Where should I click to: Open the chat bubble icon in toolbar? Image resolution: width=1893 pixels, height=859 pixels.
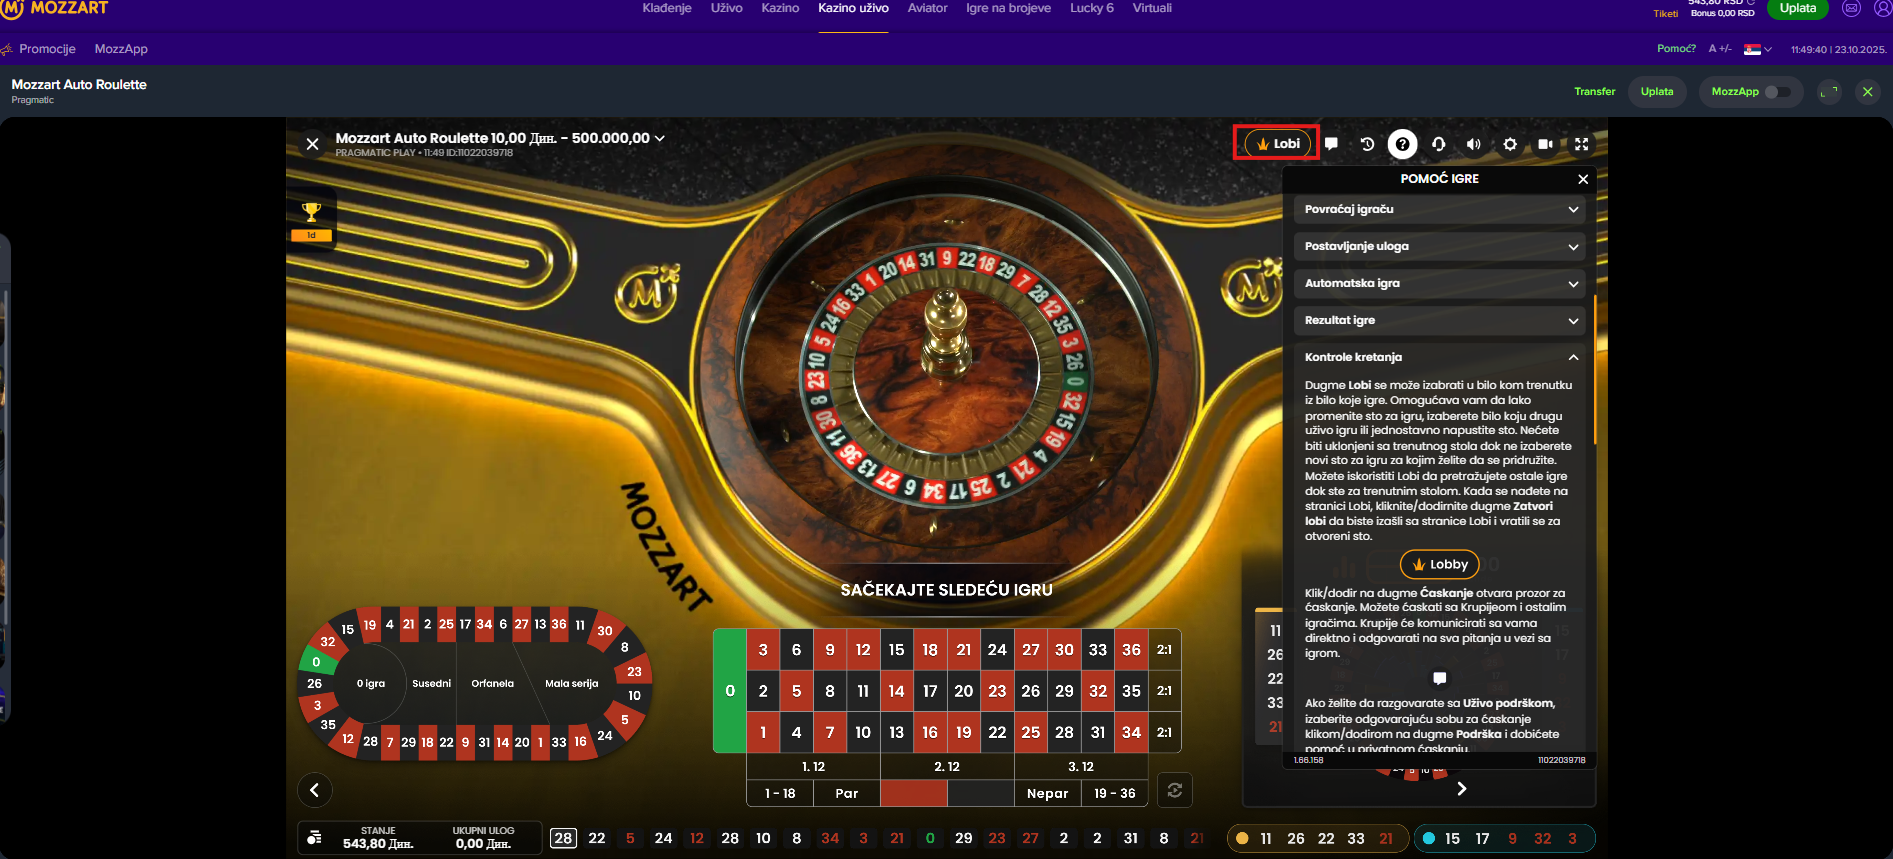[x=1331, y=144]
